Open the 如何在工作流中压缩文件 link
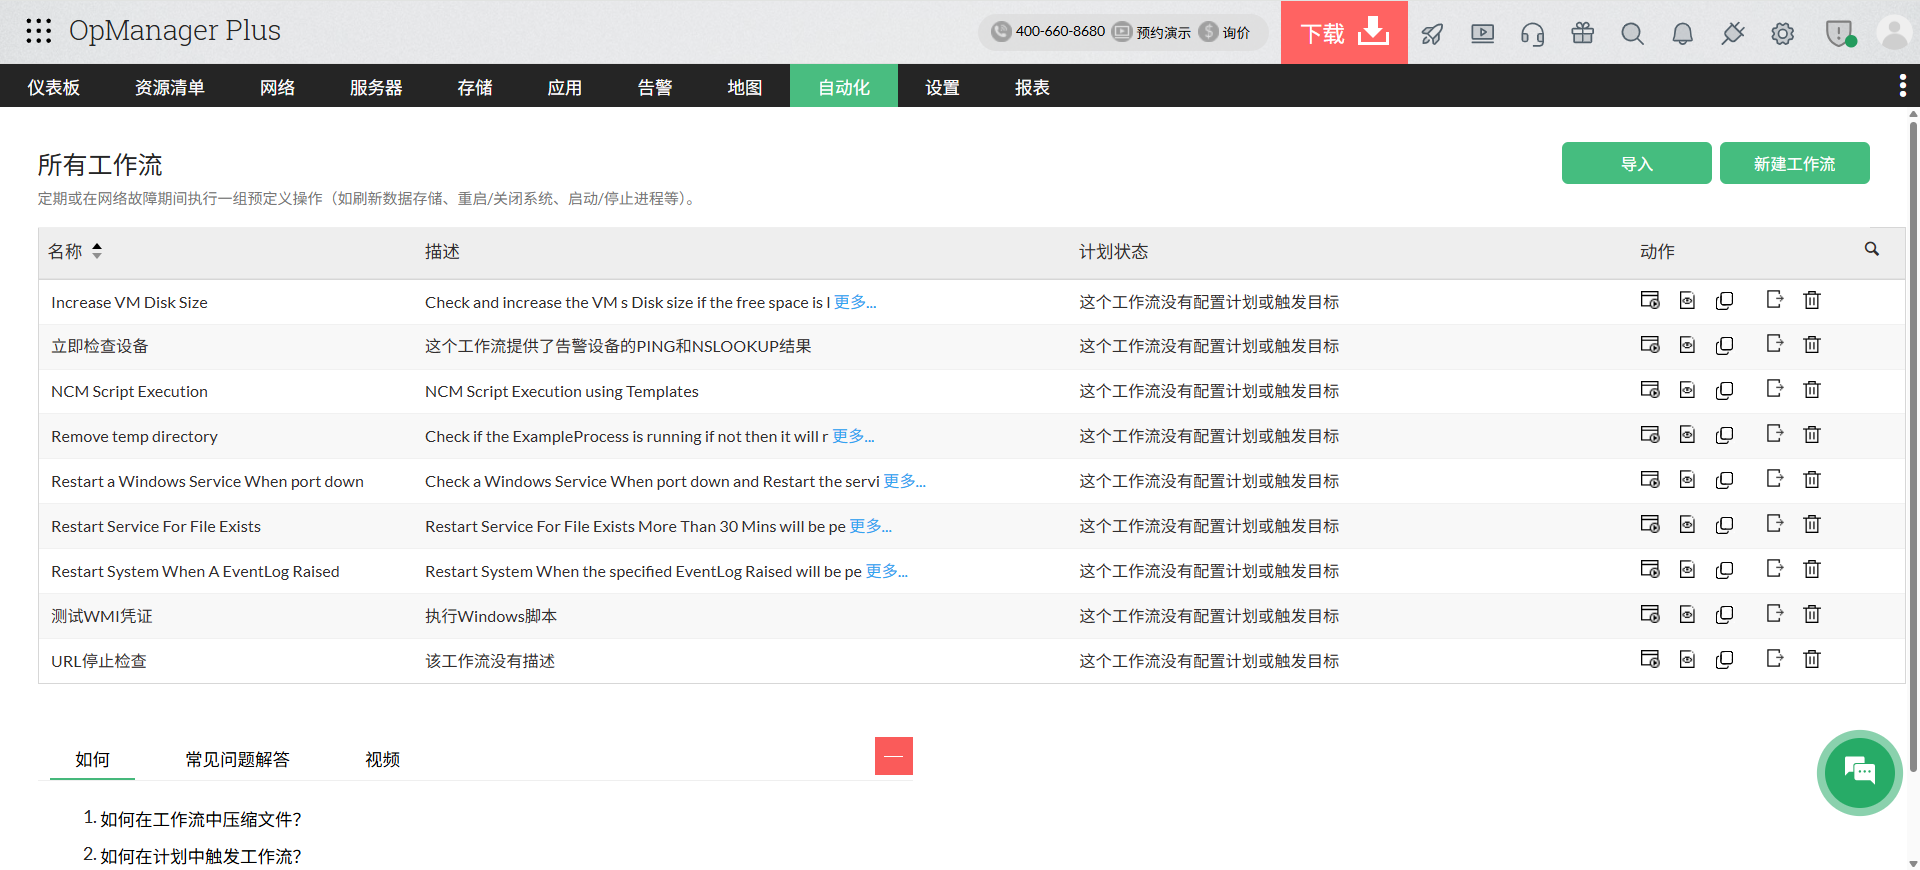The height and width of the screenshot is (870, 1920). [201, 819]
